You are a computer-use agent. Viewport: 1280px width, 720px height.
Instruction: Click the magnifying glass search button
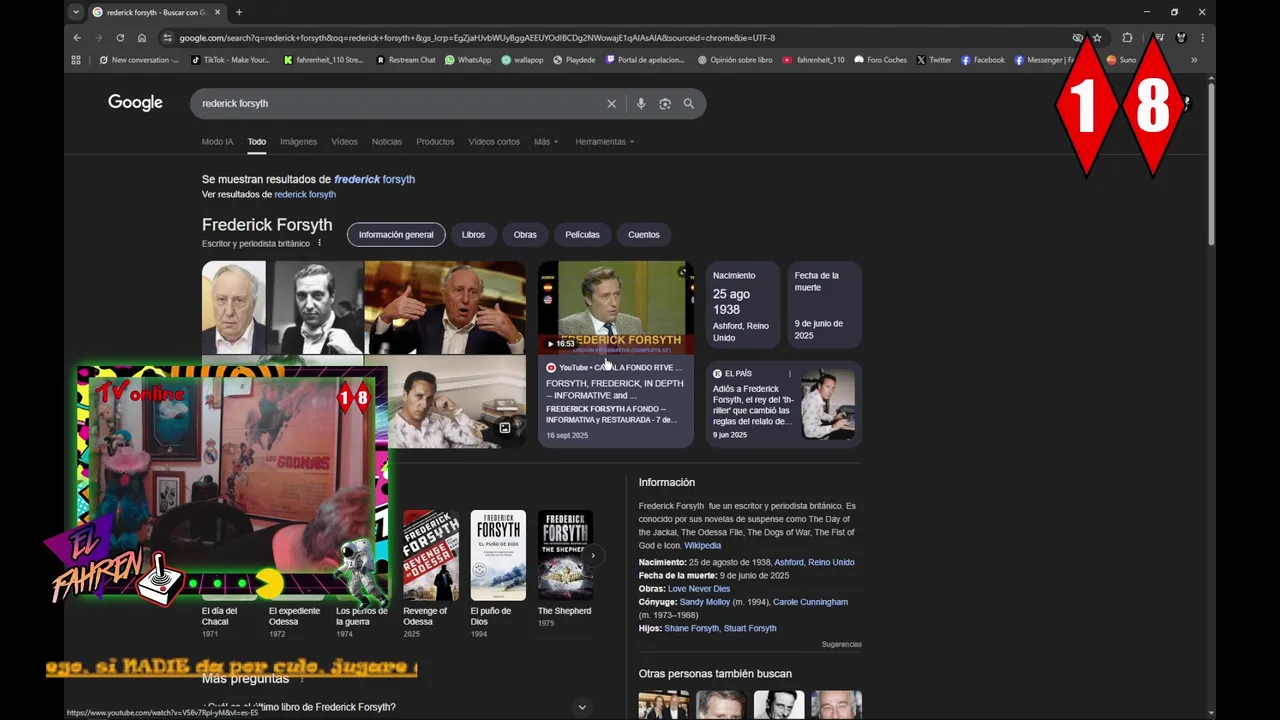tap(689, 103)
